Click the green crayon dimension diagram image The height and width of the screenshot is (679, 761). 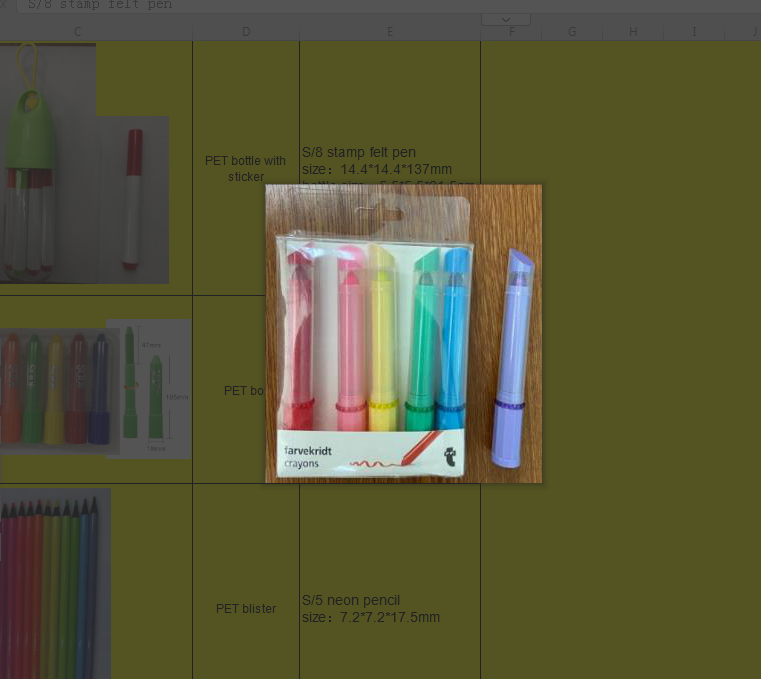(x=149, y=389)
